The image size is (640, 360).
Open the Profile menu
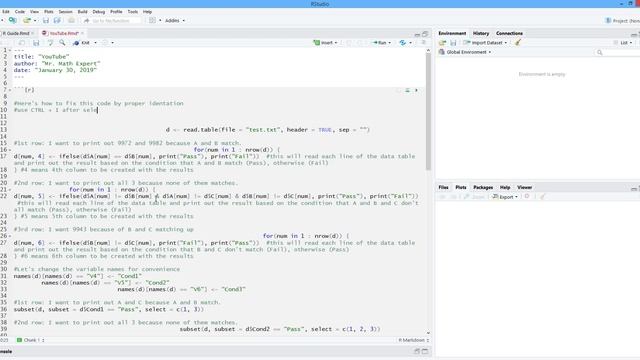click(x=116, y=12)
